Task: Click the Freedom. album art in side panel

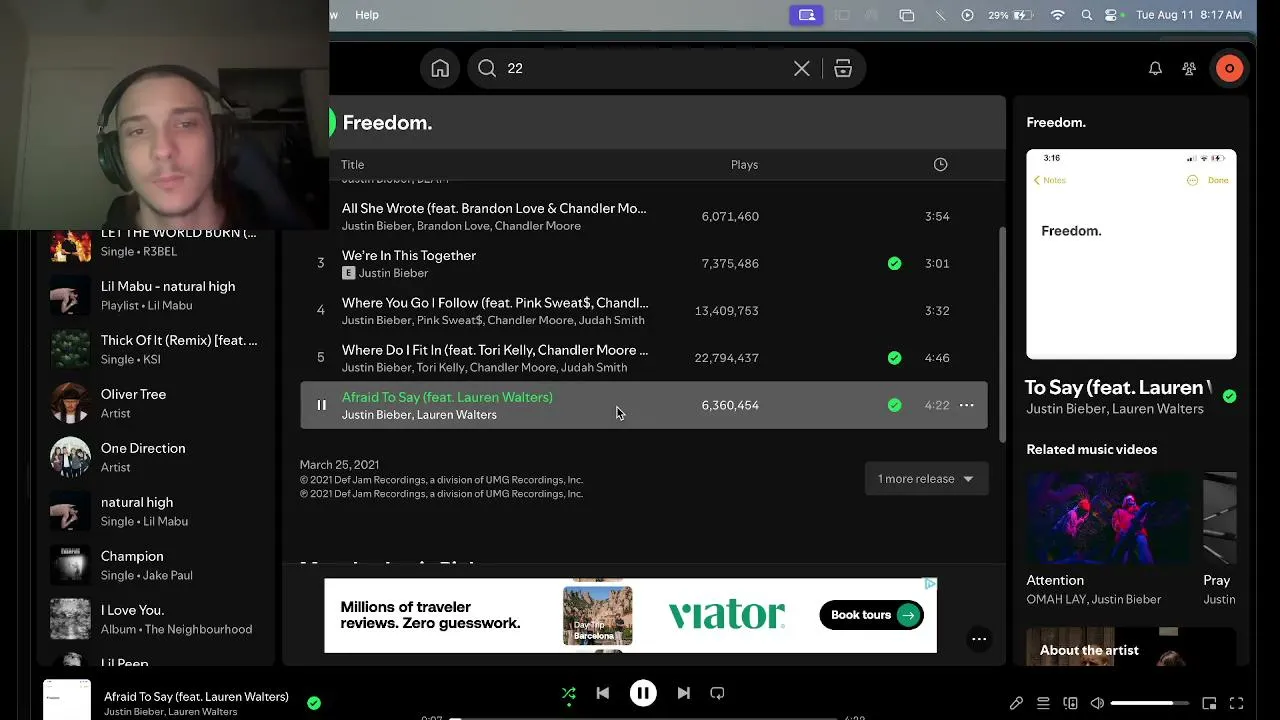Action: tap(1131, 254)
